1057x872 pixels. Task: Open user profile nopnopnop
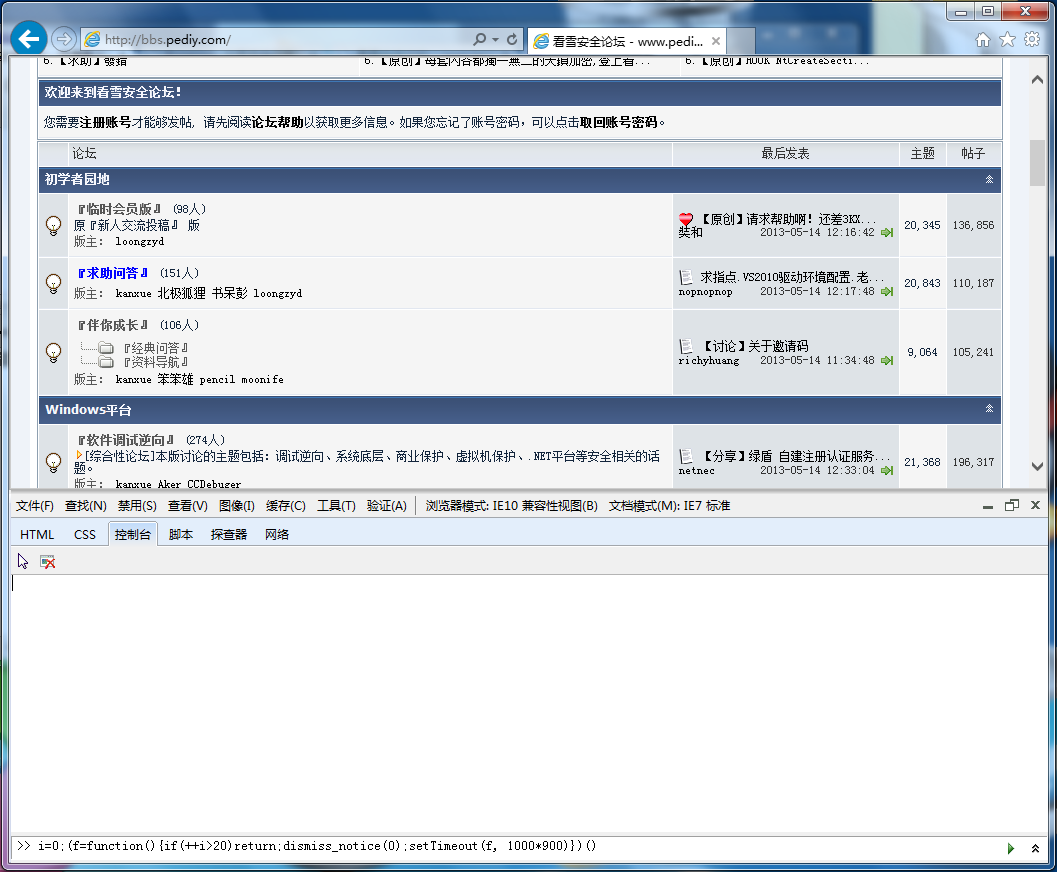[x=705, y=292]
